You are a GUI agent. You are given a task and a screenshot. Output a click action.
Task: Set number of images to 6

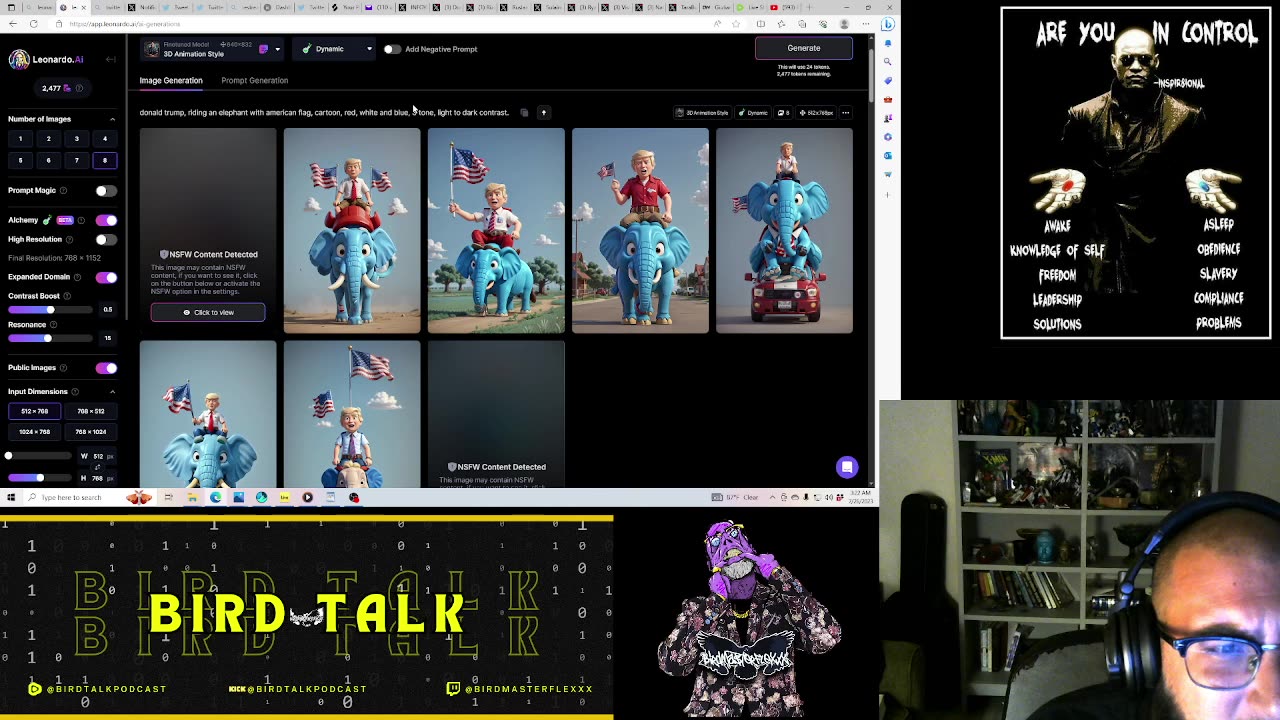pos(48,160)
